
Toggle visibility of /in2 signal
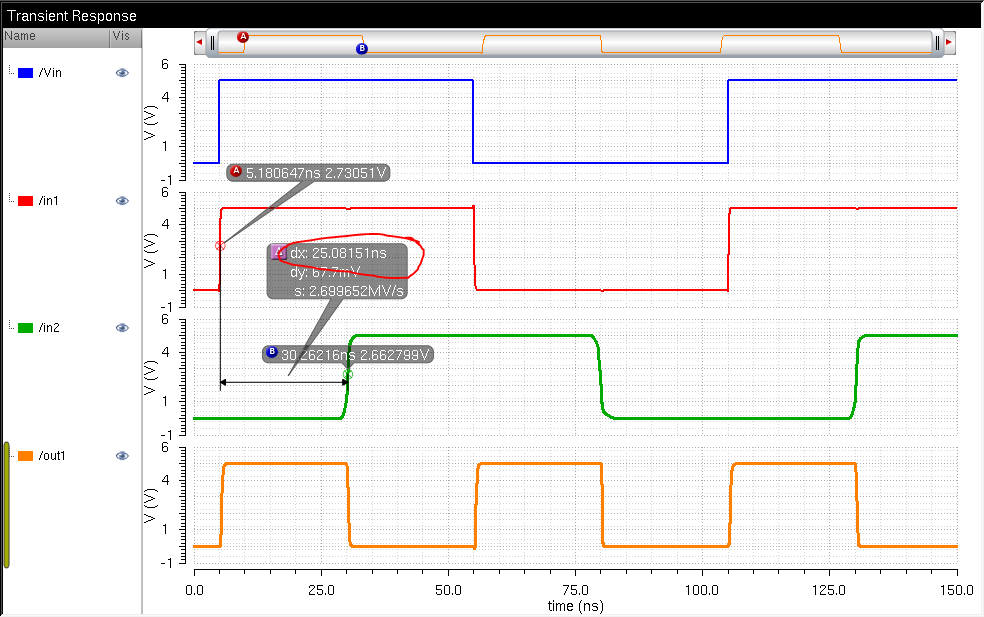(x=122, y=328)
